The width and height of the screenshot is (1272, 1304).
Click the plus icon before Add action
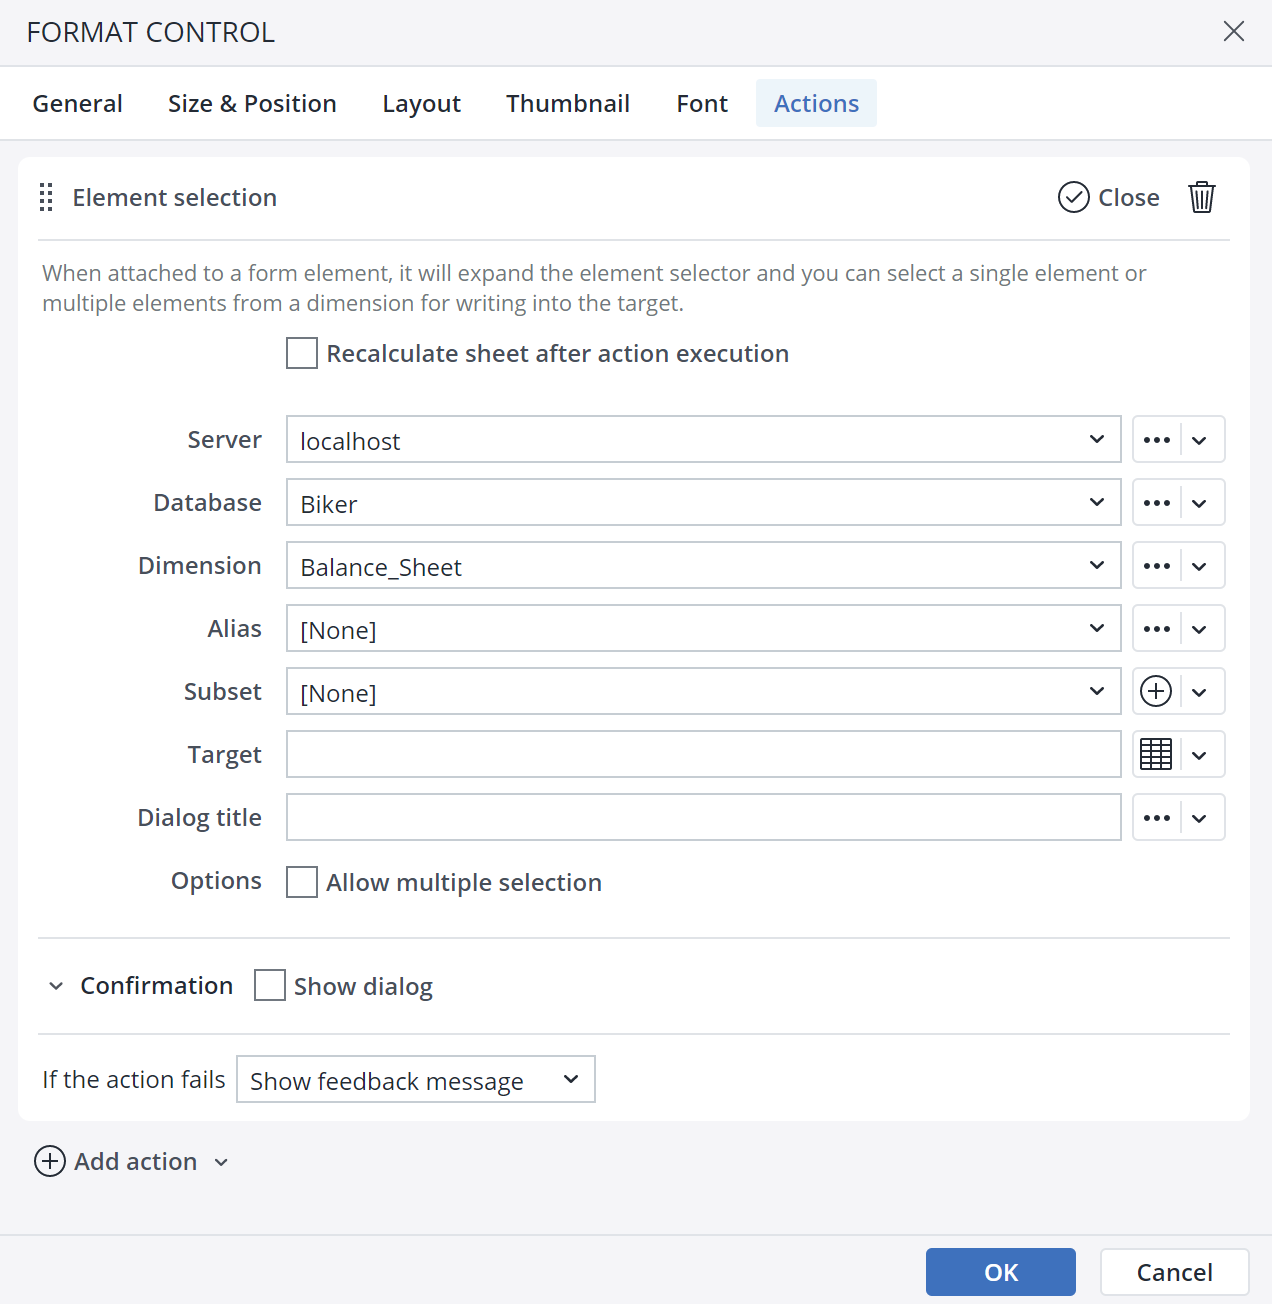point(49,1161)
